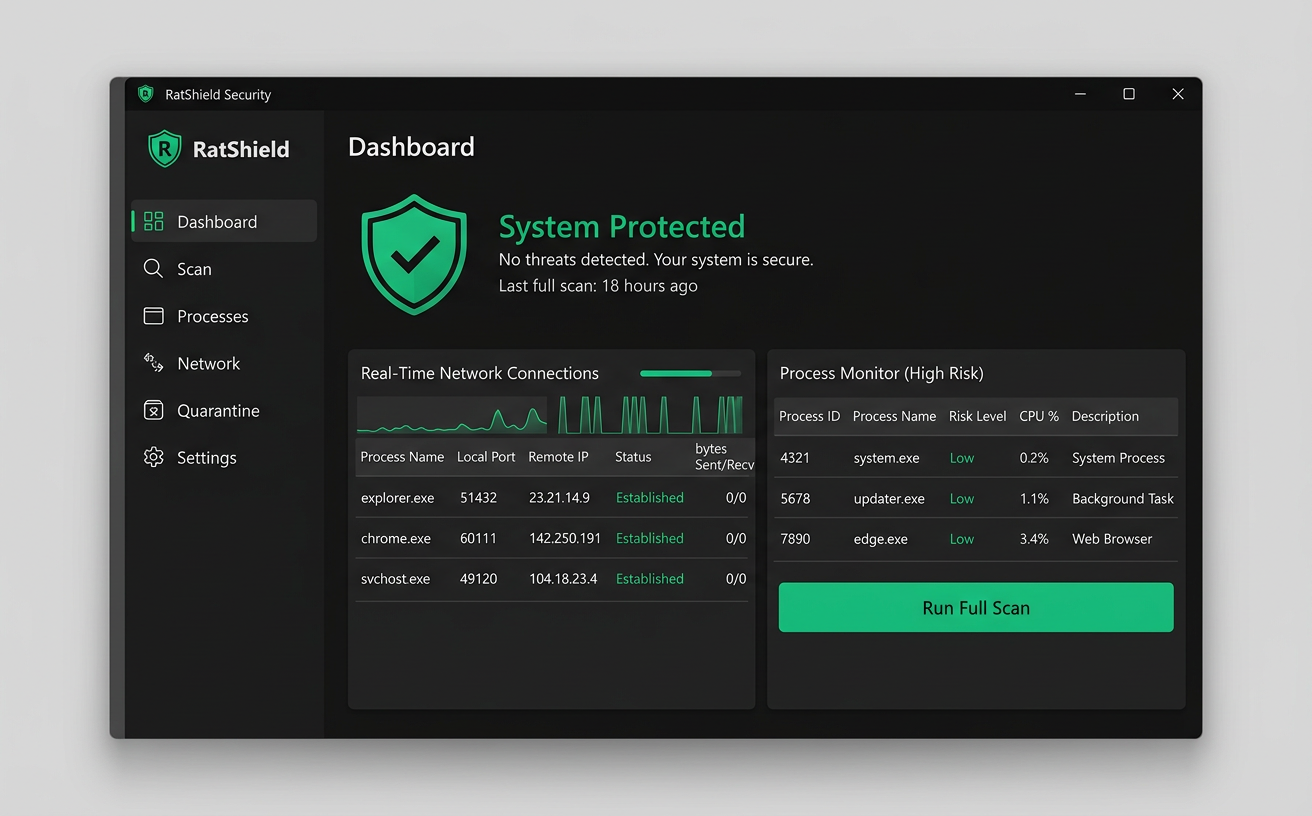Select edge.exe in Process Monitor
The width and height of the screenshot is (1312, 816).
(976, 538)
